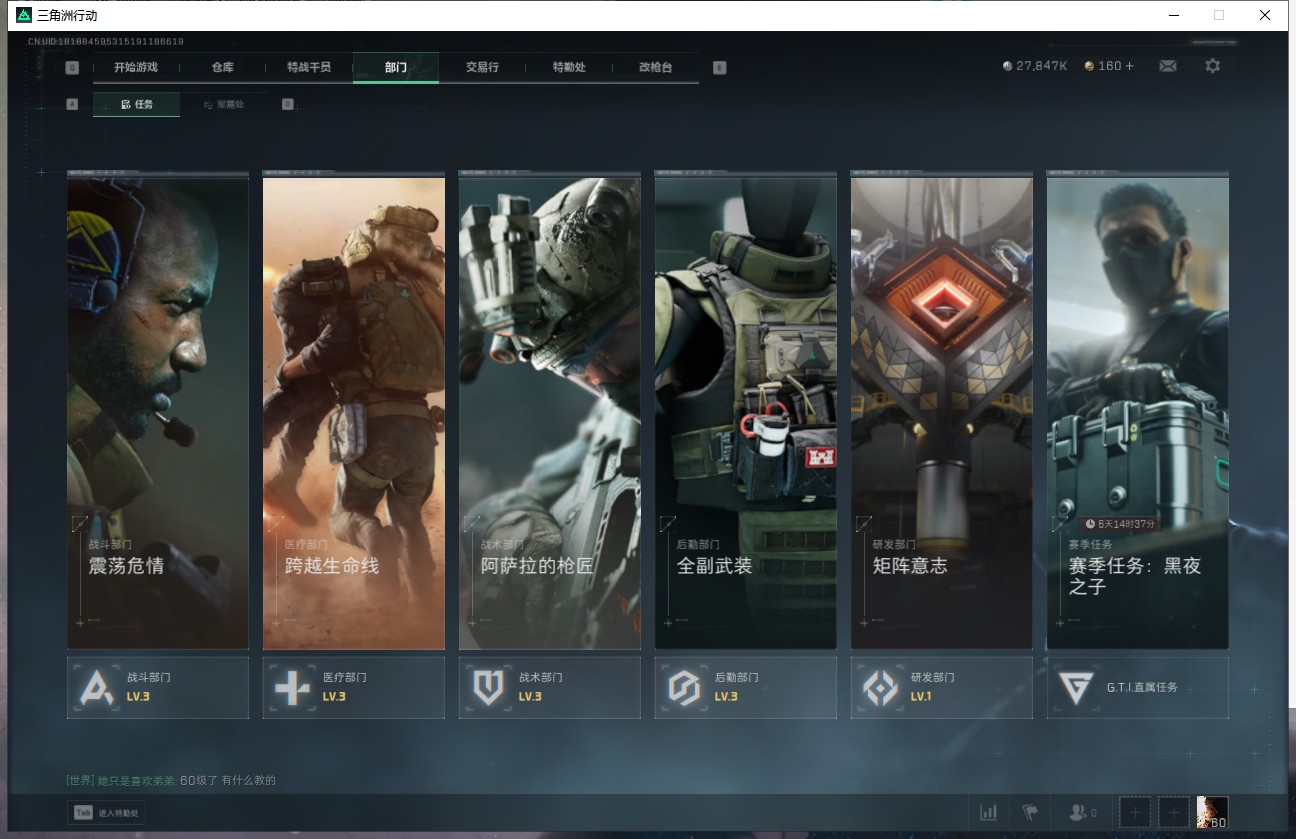Viewport: 1296px width, 839px height.
Task: Switch to the 特战干员 tab
Action: tap(308, 67)
